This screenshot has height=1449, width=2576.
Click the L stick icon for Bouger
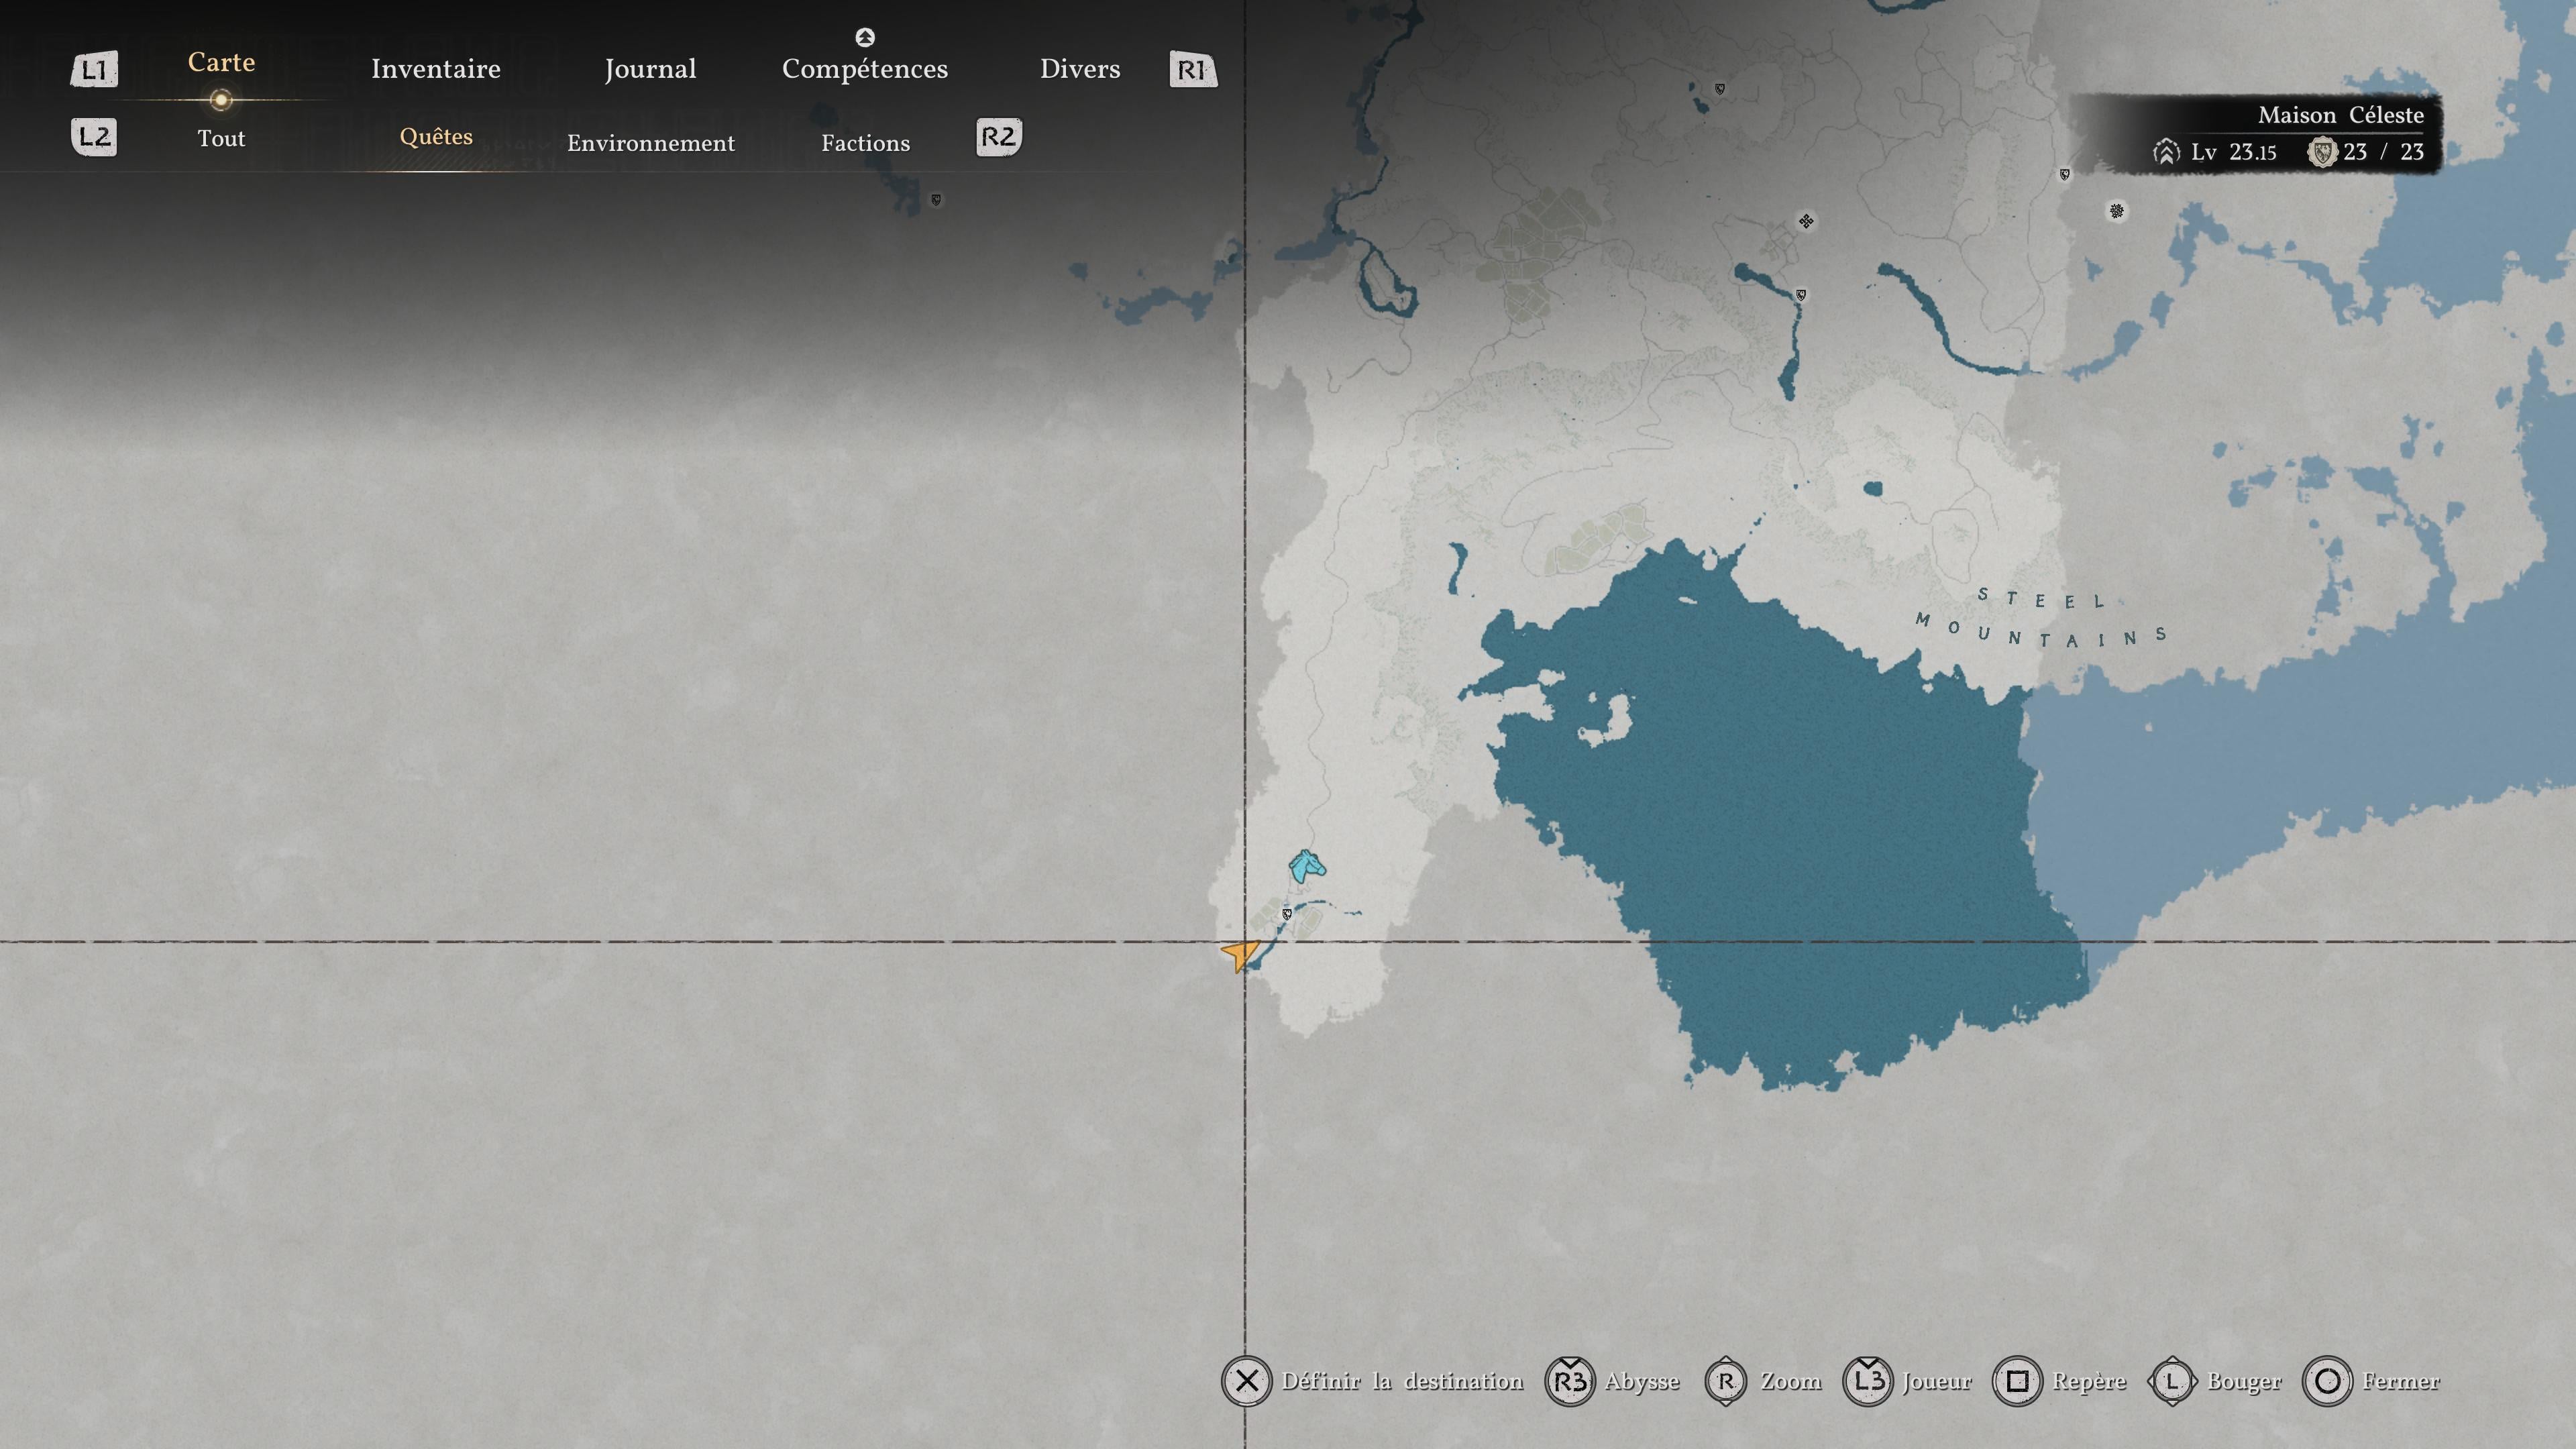tap(2172, 1381)
